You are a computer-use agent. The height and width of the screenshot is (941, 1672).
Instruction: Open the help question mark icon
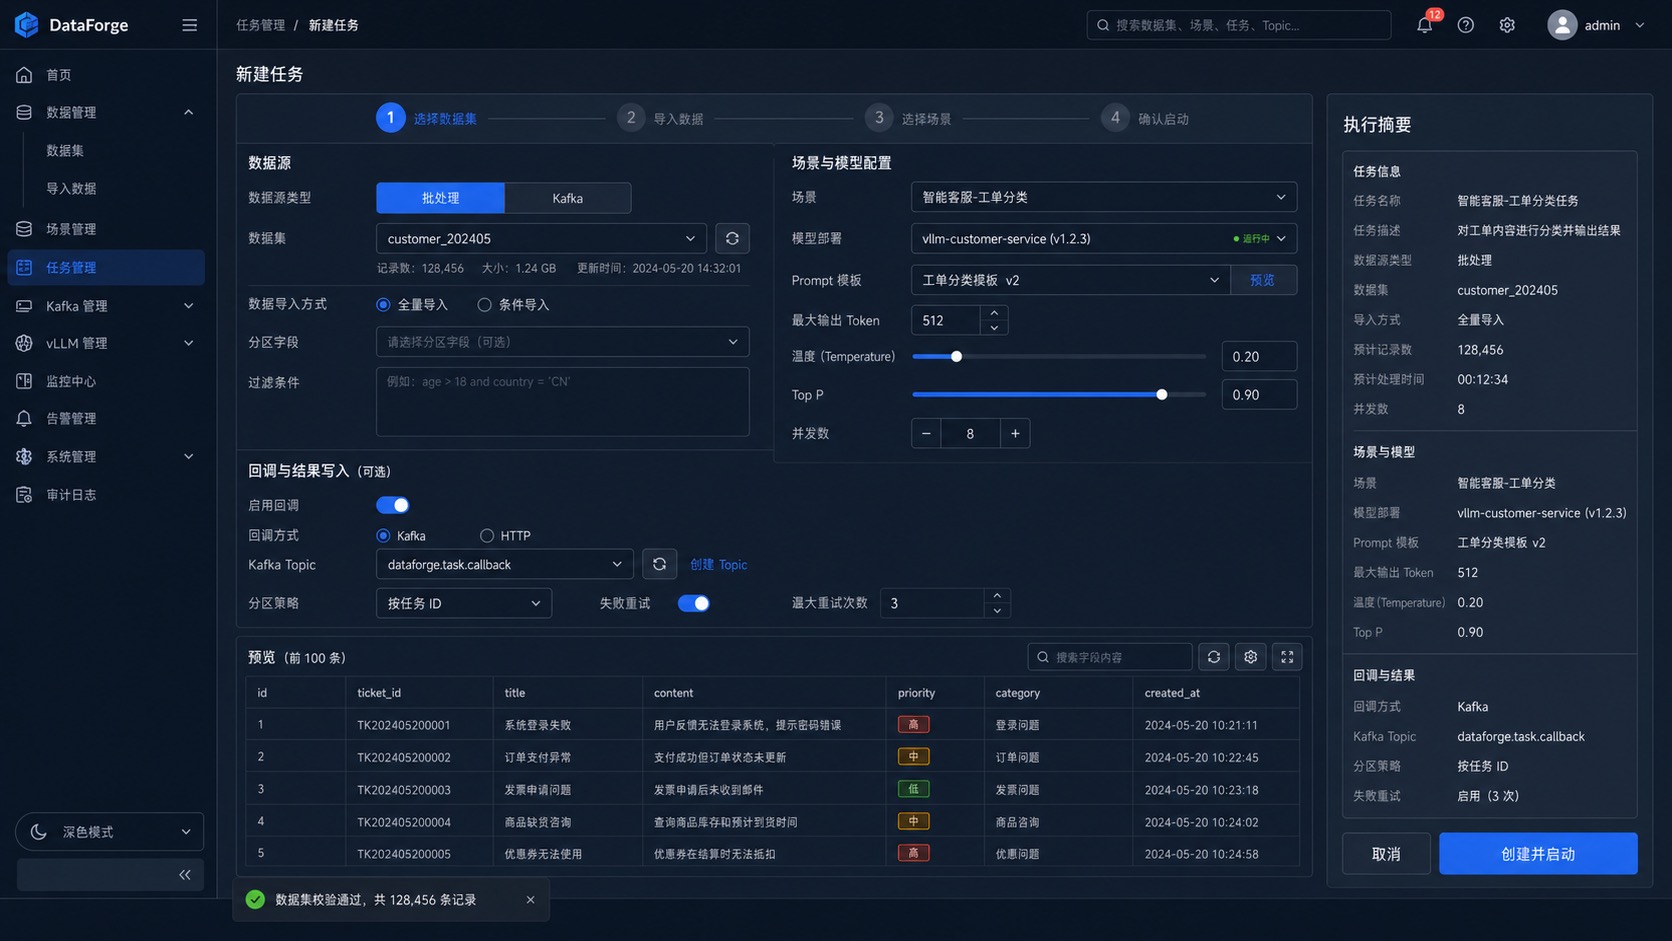coord(1465,25)
